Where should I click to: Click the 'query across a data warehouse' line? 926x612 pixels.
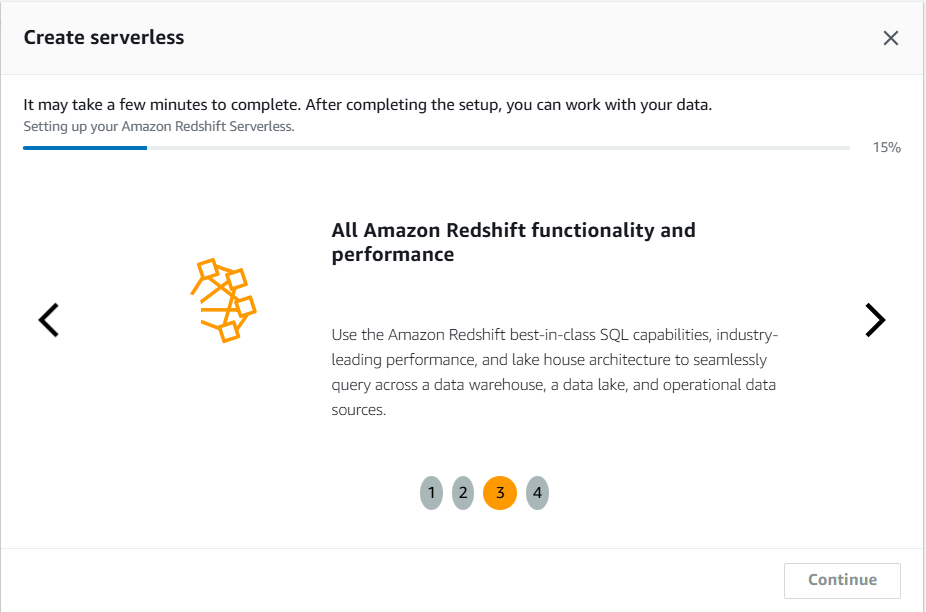(553, 385)
